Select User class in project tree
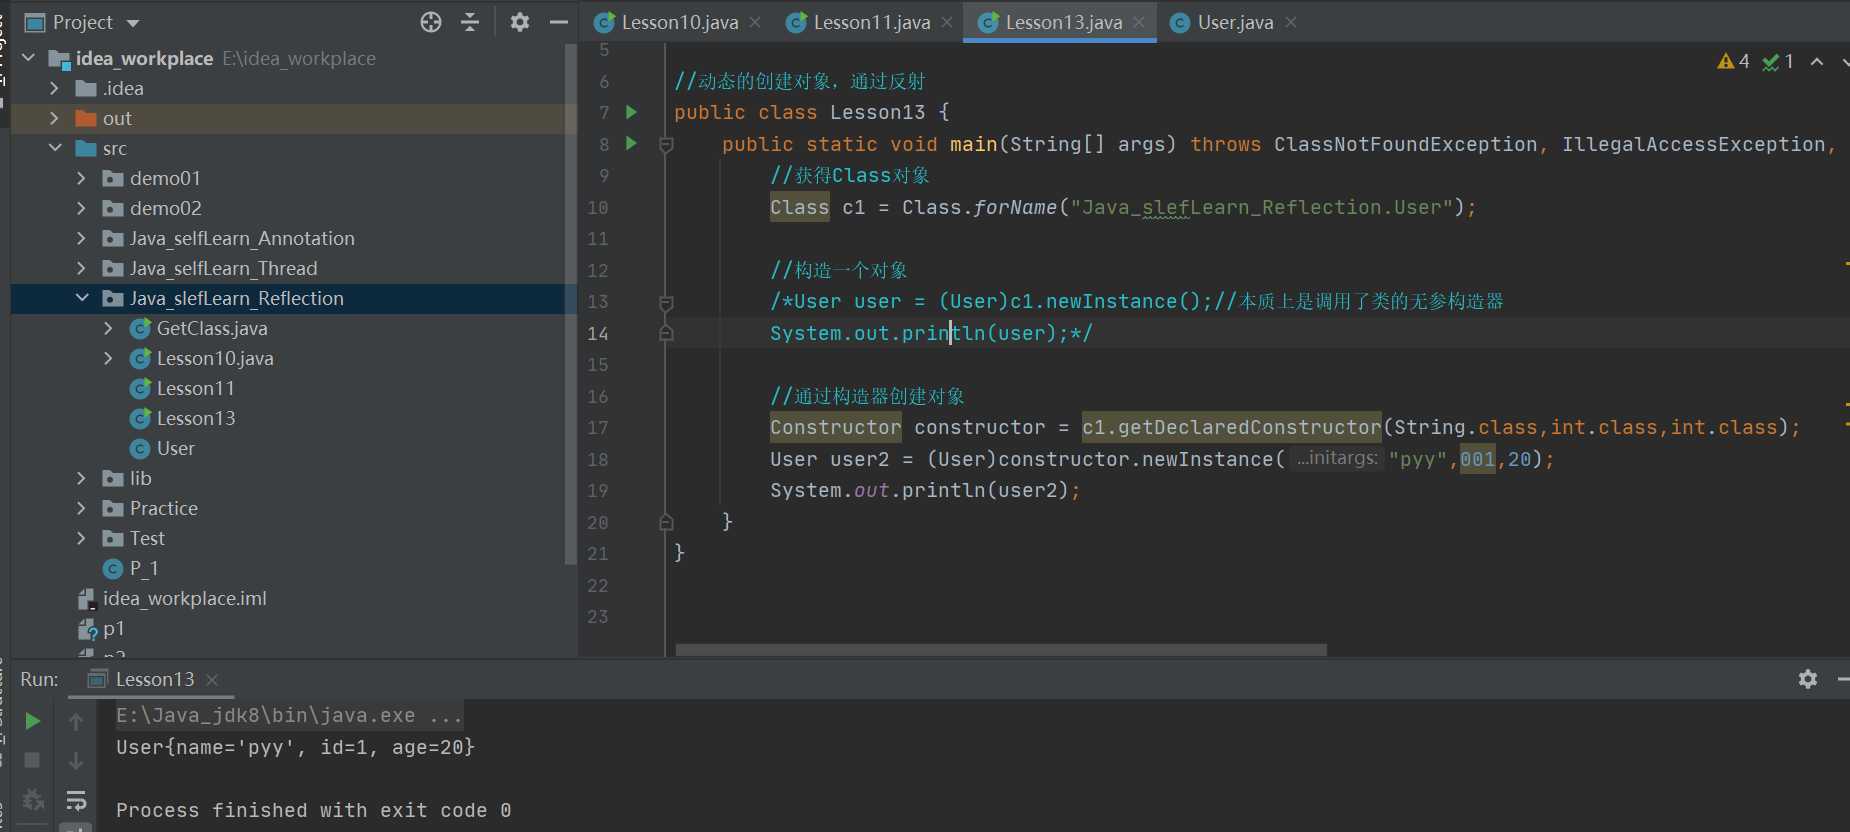Image resolution: width=1850 pixels, height=832 pixels. pos(175,448)
